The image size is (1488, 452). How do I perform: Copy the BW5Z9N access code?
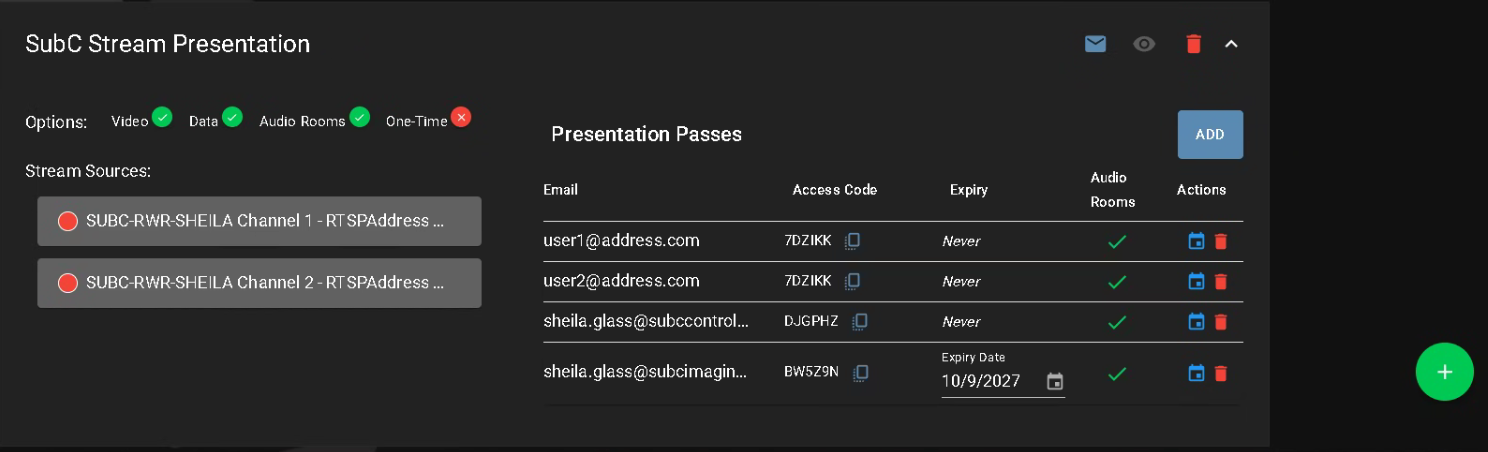859,373
